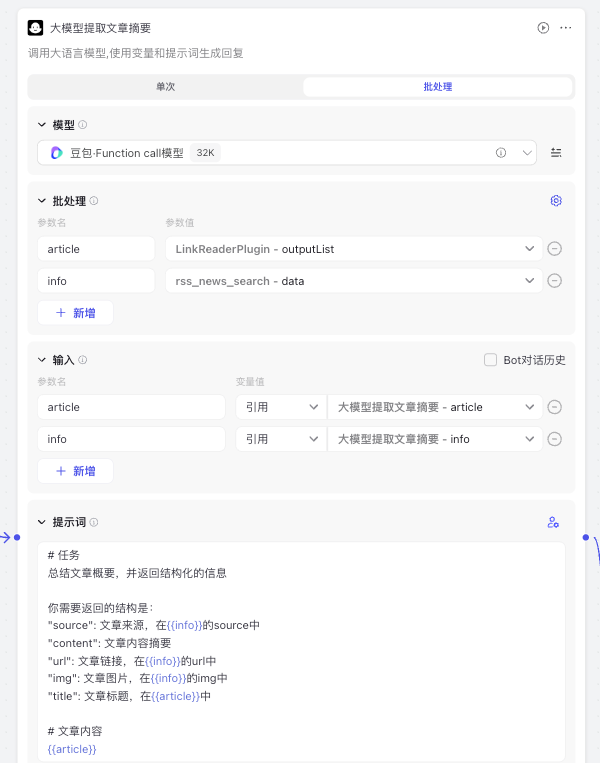Open the rss_news_search - data dropdown
The image size is (600, 763).
tap(354, 281)
